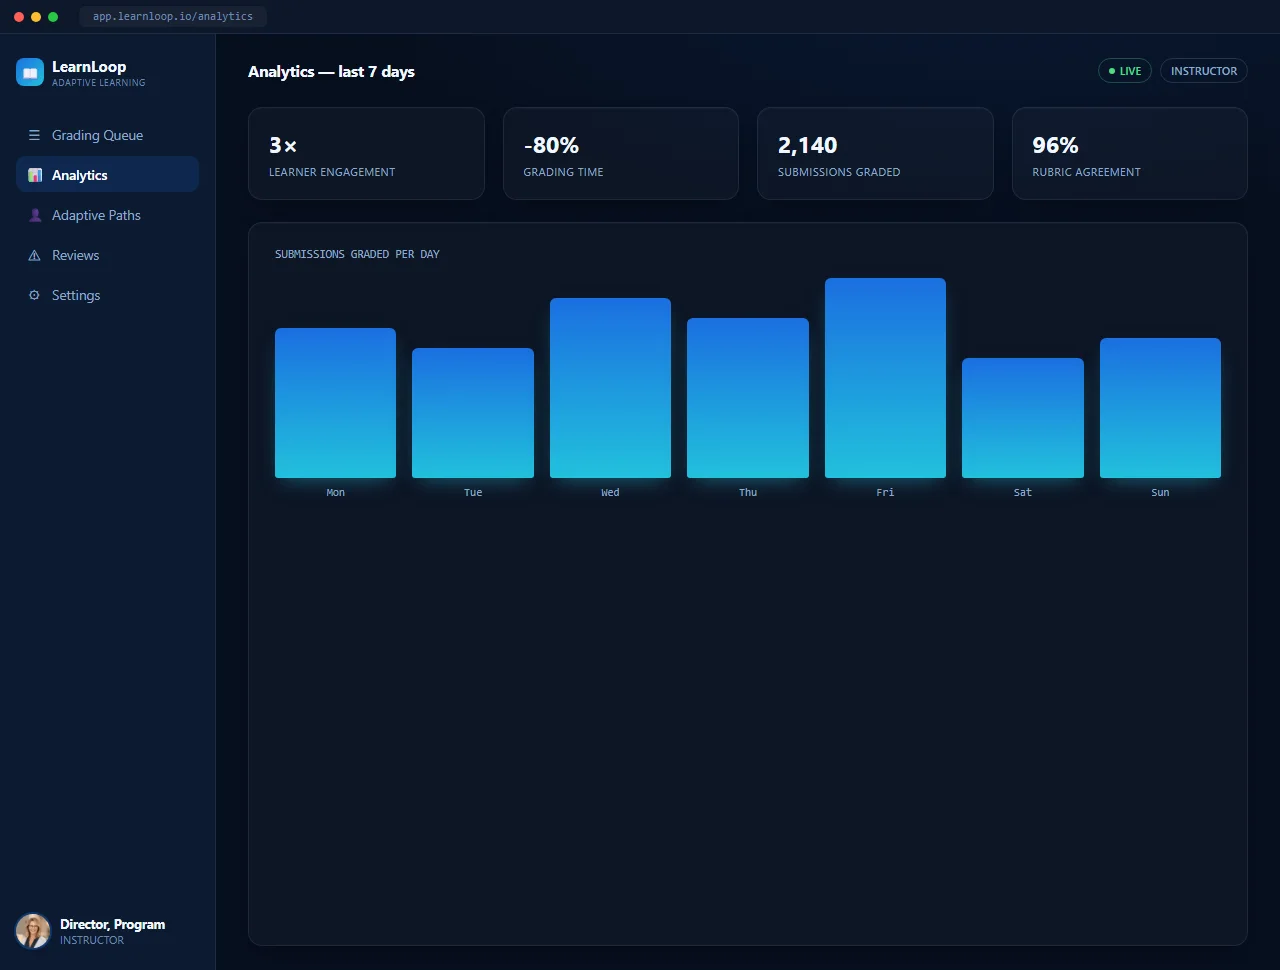
Task: Click the Fri bar in chart
Action: pyautogui.click(x=885, y=378)
